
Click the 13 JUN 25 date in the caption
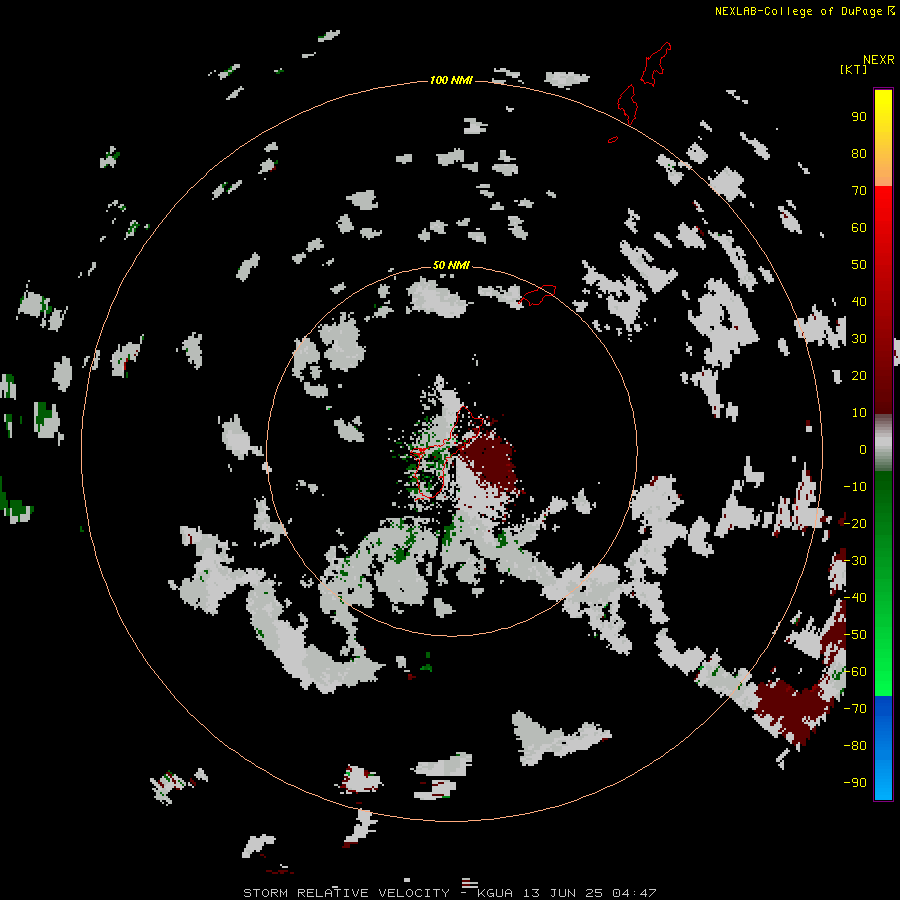tap(565, 893)
